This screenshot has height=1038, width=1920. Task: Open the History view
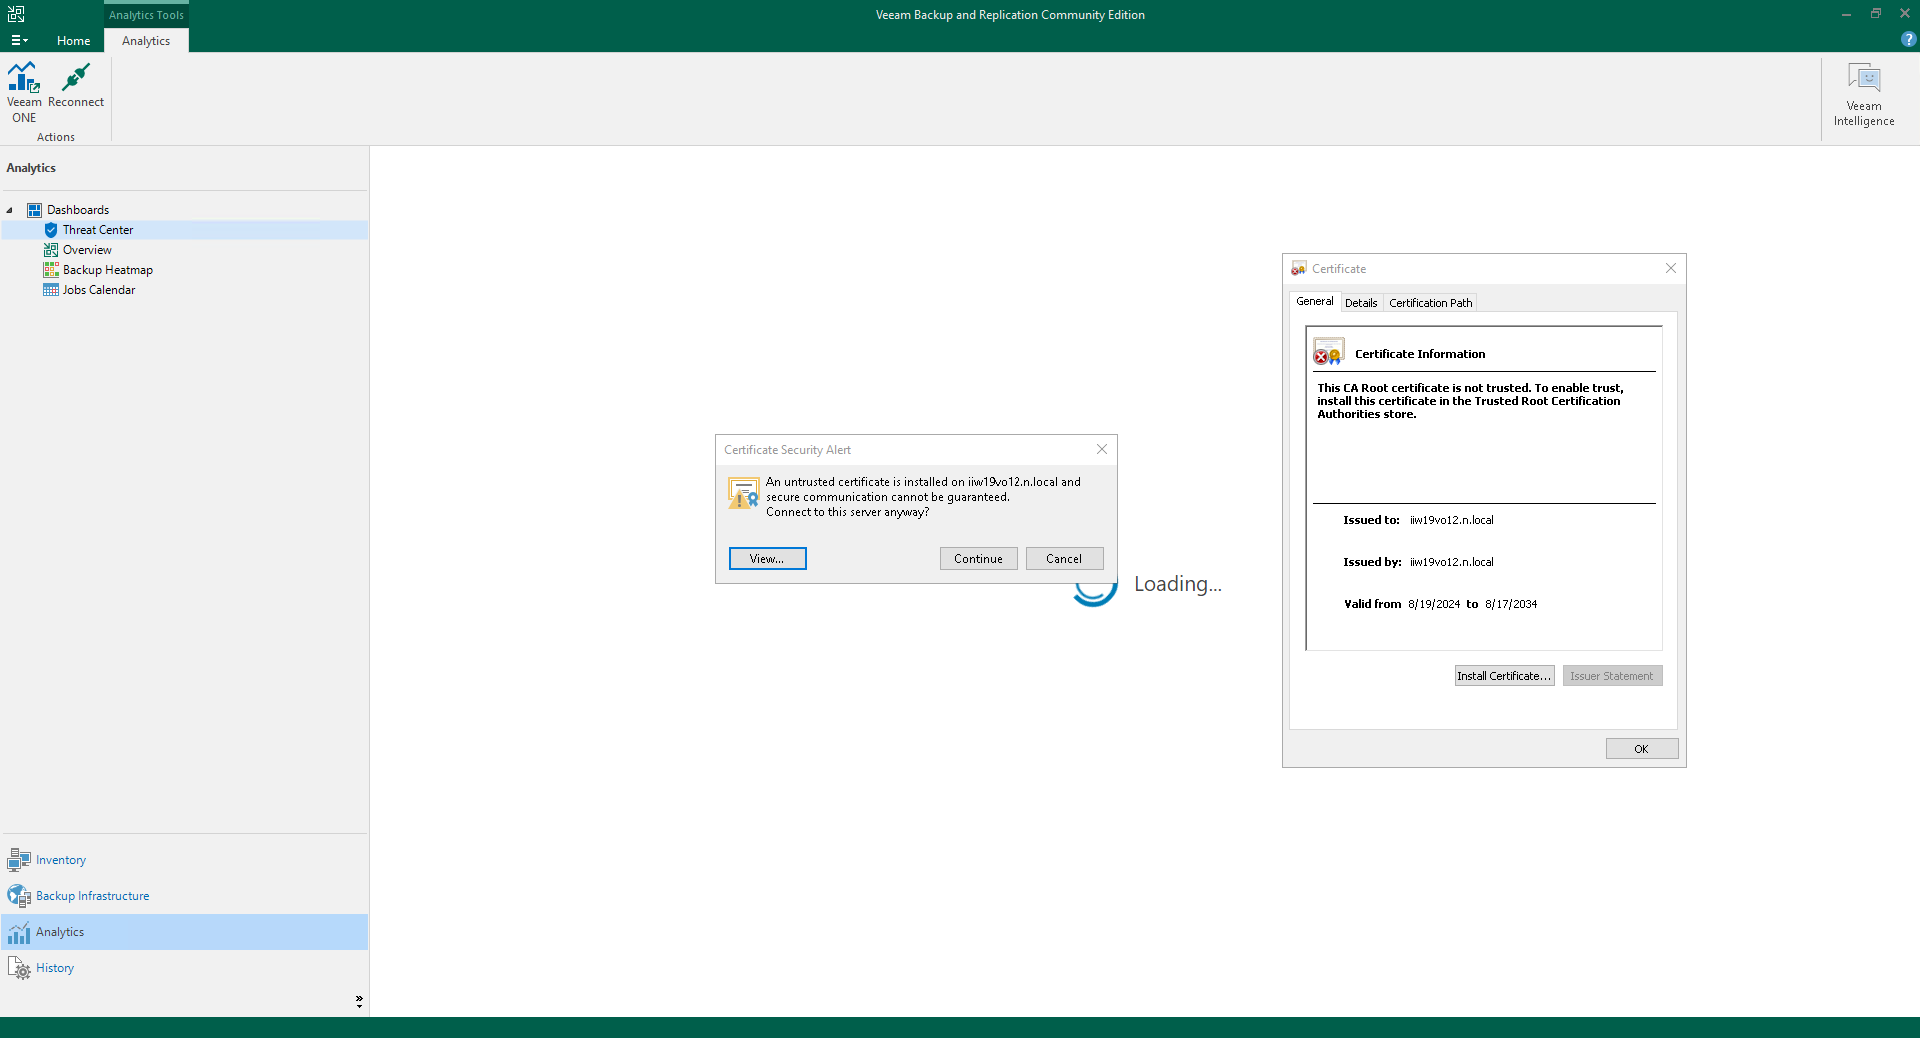tap(185, 968)
